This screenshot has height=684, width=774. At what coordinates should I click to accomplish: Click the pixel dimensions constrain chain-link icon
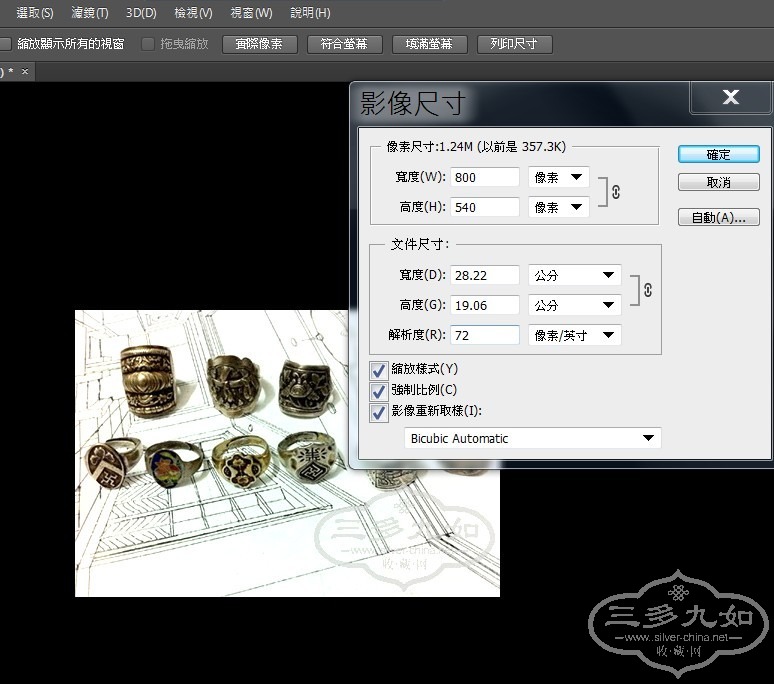coord(615,192)
